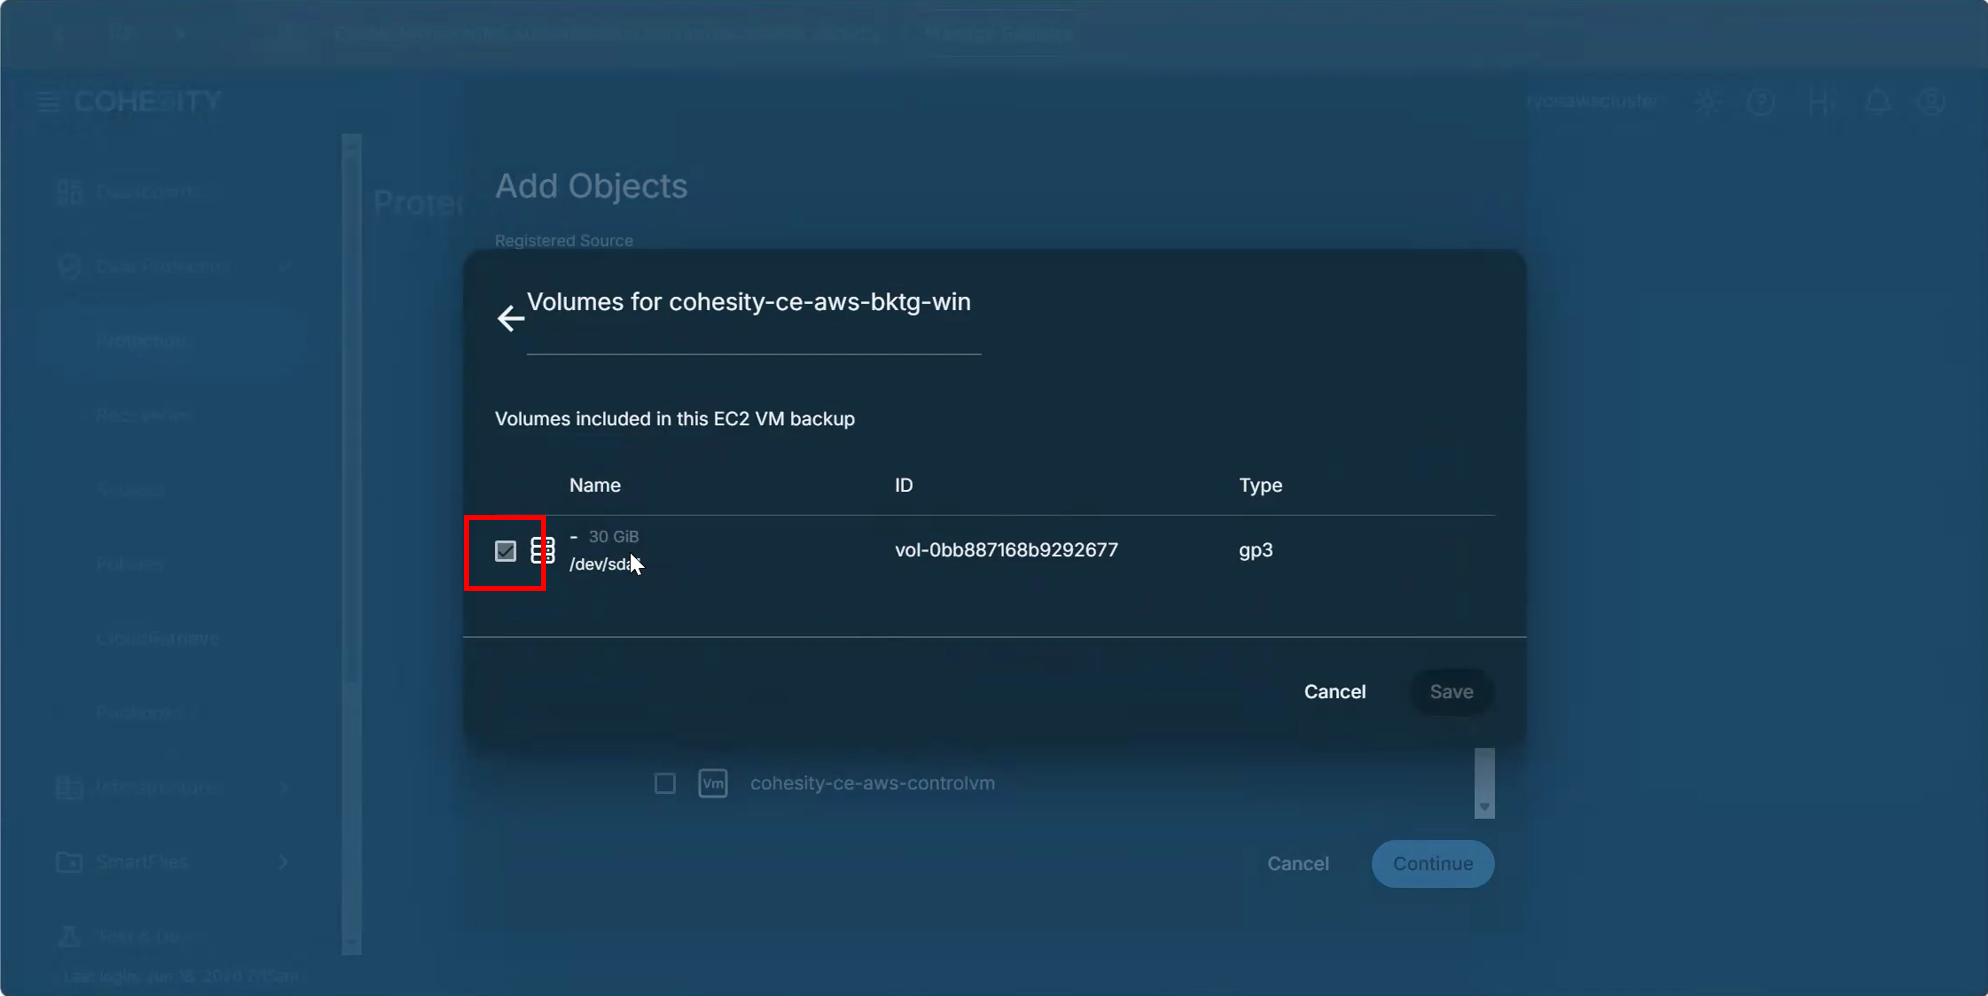Image resolution: width=1988 pixels, height=996 pixels.
Task: Click the VM icon for cohesity-ce-aws-controlvm
Action: pos(713,783)
